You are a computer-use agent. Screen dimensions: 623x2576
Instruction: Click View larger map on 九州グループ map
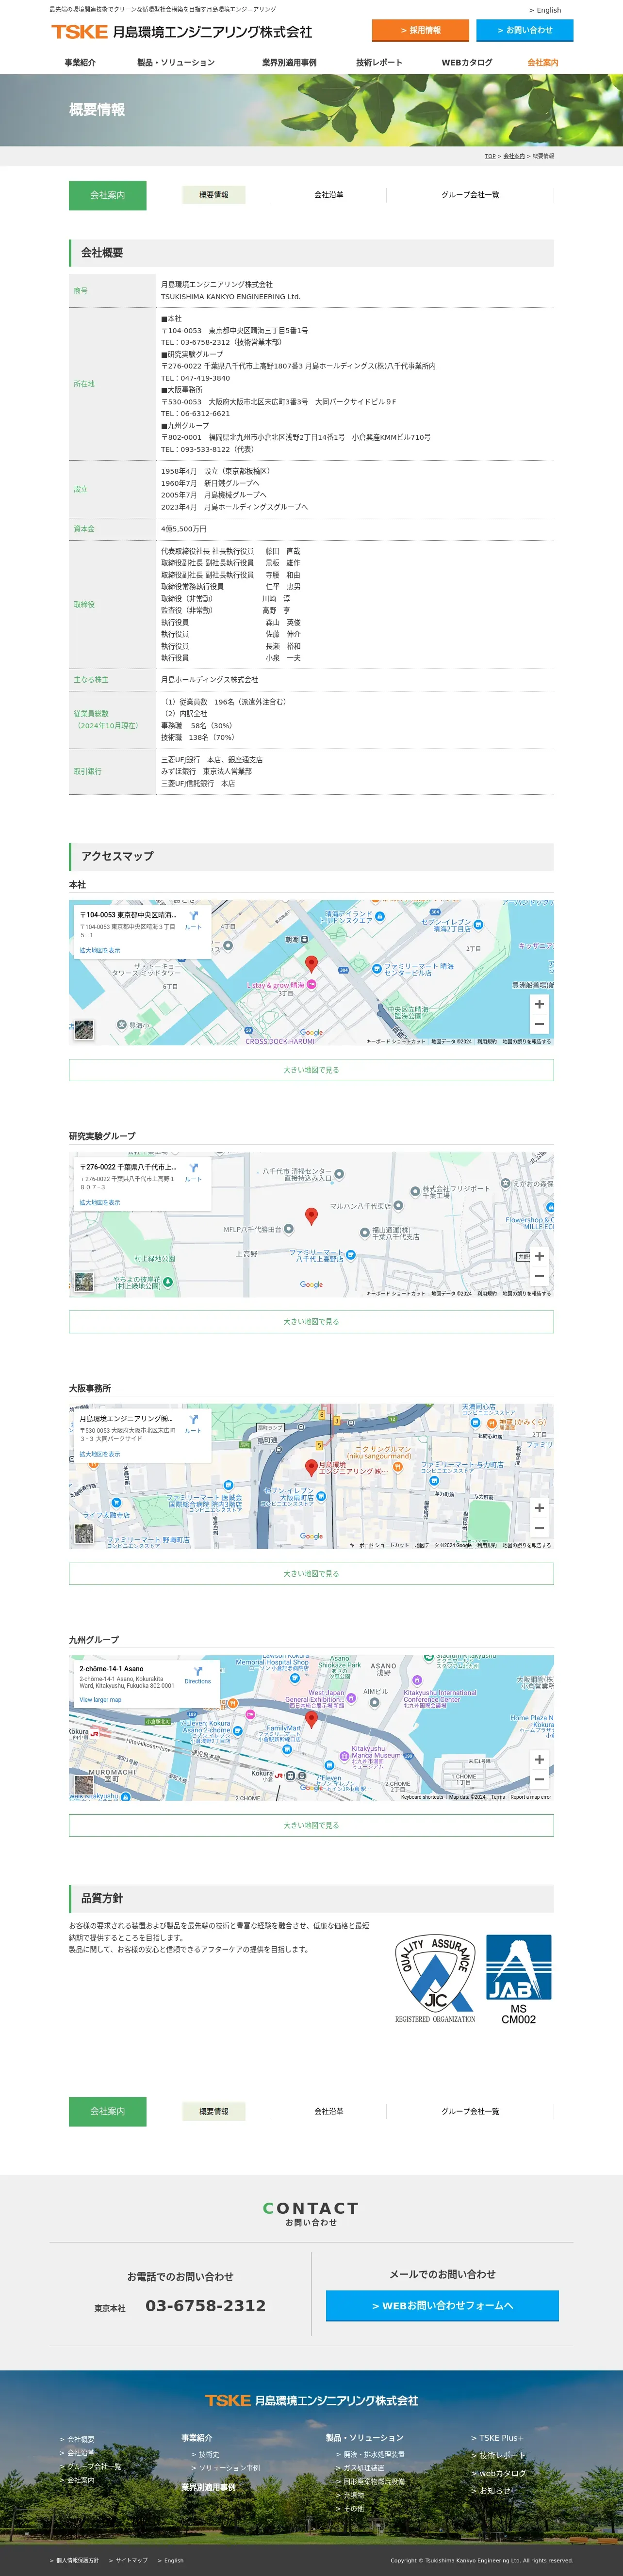tap(100, 1700)
